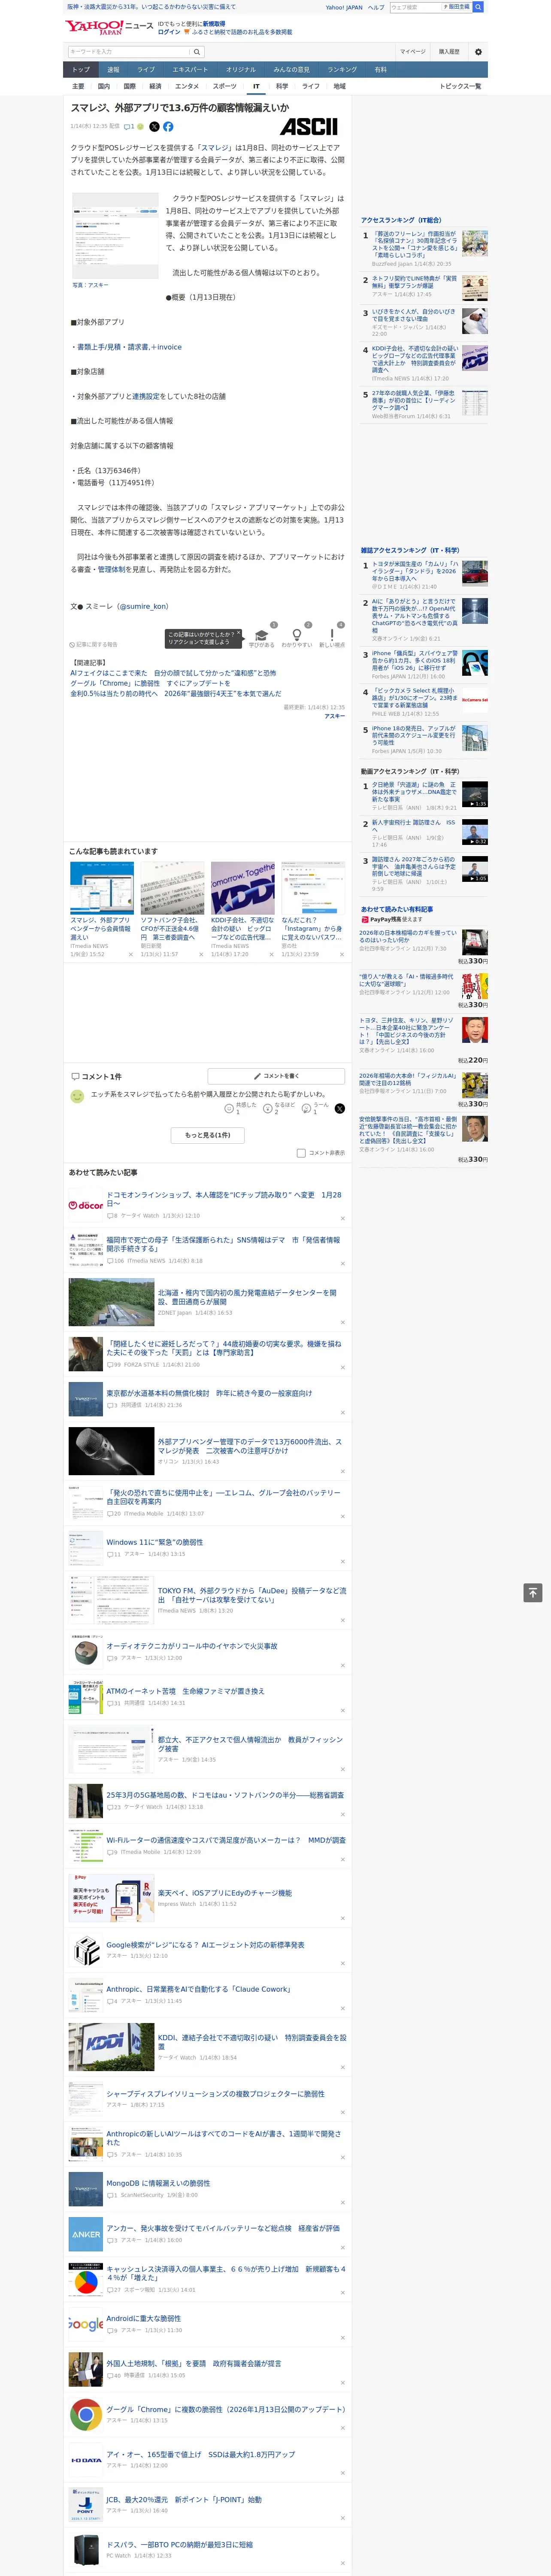Open the 阪神・淡路大震災から31年 banner link
Image resolution: width=551 pixels, height=2576 pixels.
[151, 7]
